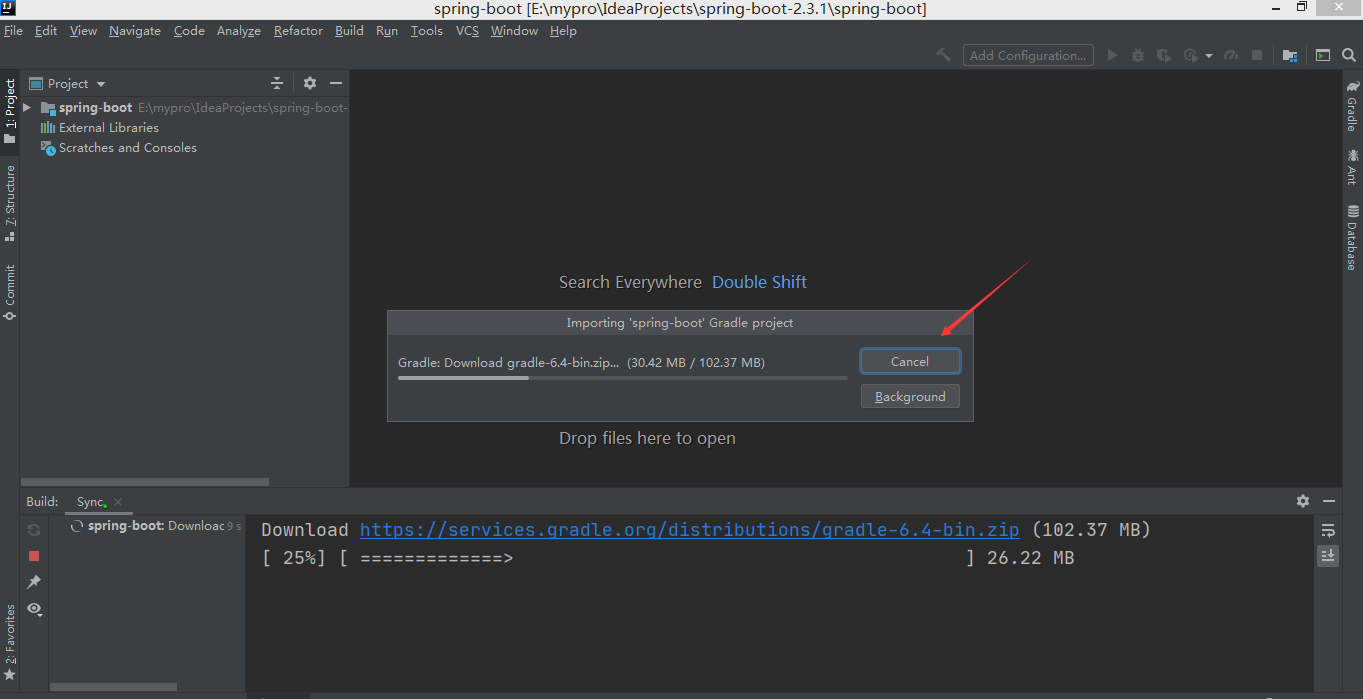Send the import task to Background

pyautogui.click(x=909, y=396)
